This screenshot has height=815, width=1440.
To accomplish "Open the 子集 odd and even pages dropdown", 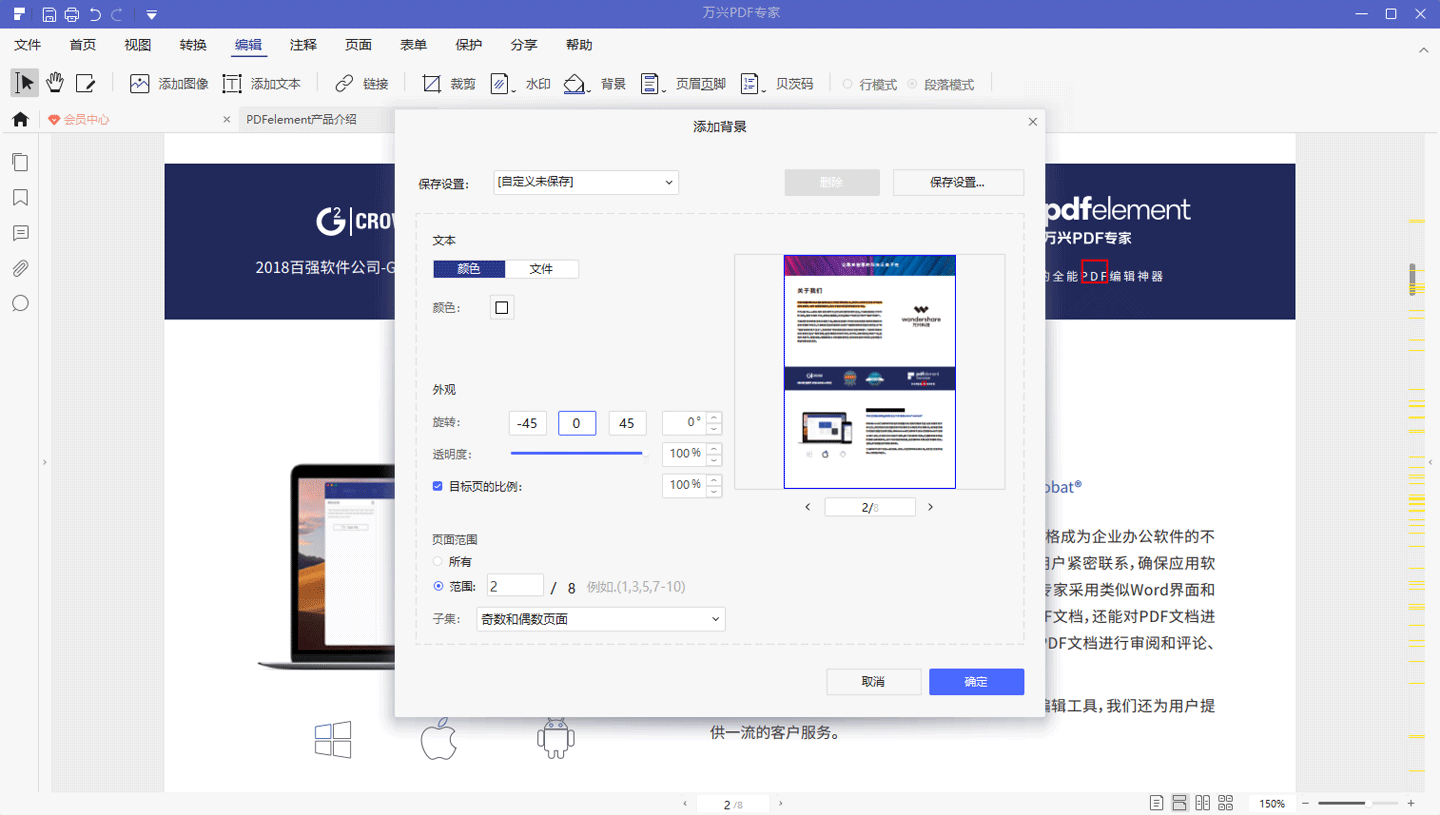I will [x=600, y=619].
